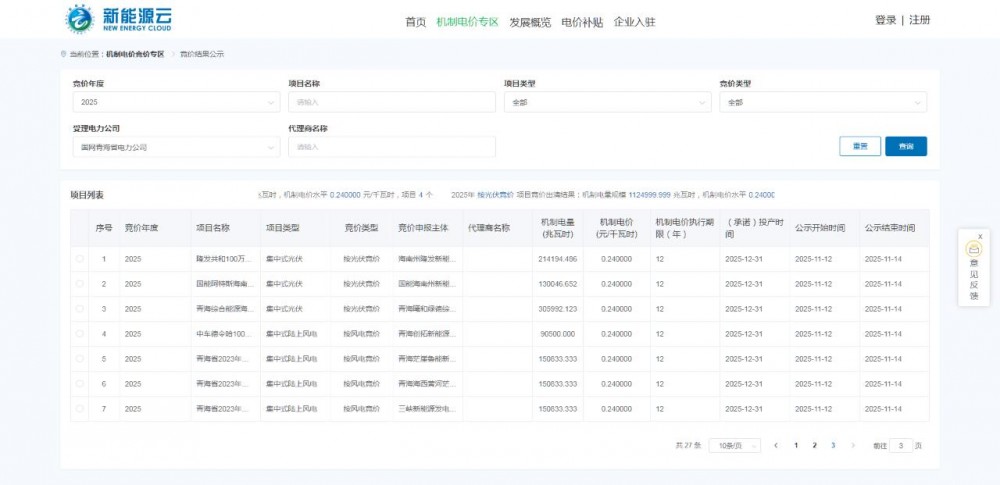
Task: Click the next page arrow in pagination
Action: click(853, 445)
